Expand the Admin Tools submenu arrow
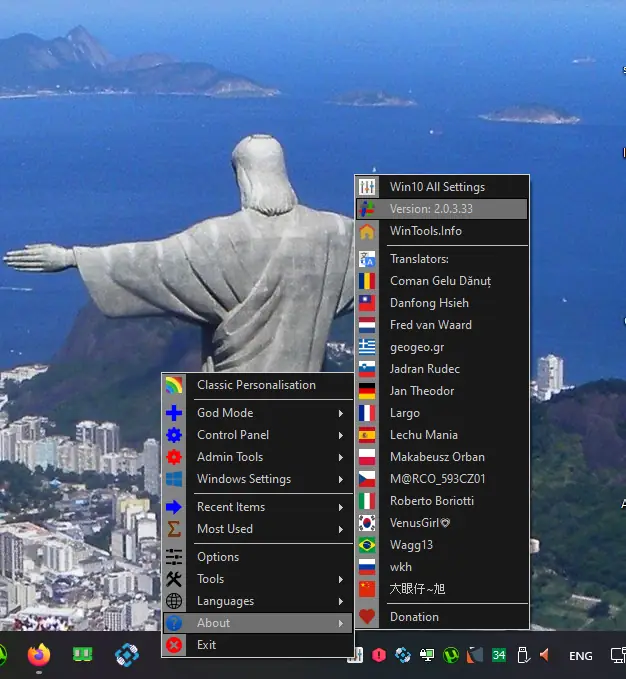626x679 pixels. click(x=341, y=457)
